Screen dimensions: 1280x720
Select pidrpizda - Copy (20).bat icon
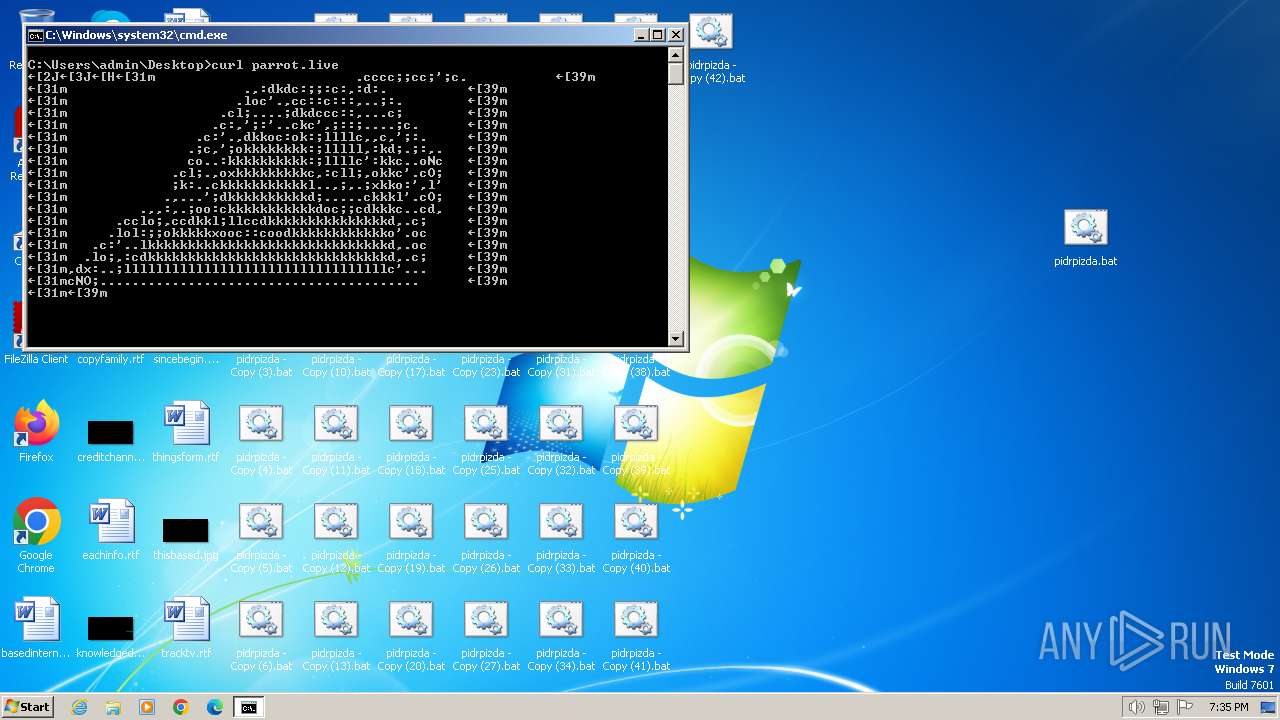point(411,620)
